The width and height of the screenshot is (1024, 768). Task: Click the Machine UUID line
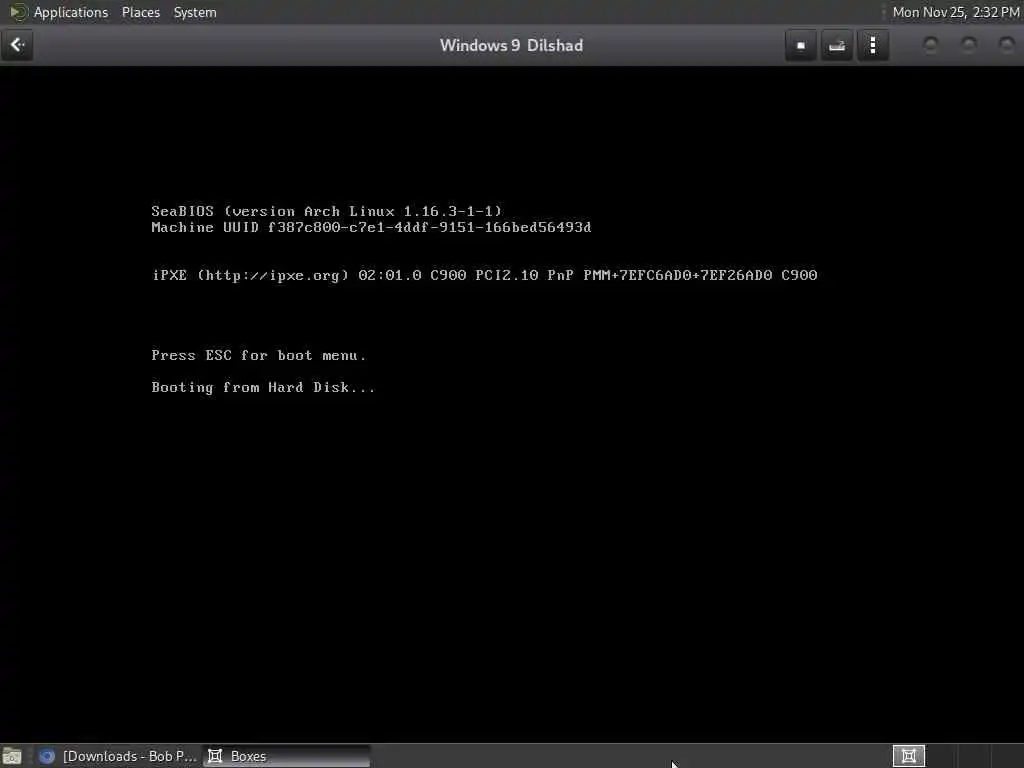pos(371,227)
